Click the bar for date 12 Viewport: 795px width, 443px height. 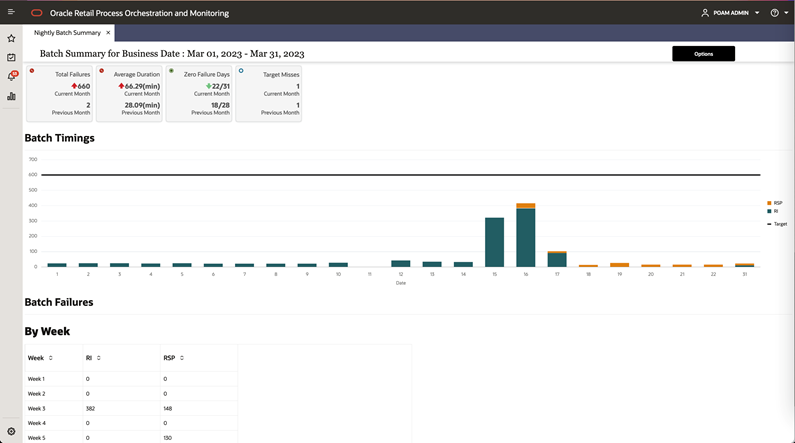(401, 264)
